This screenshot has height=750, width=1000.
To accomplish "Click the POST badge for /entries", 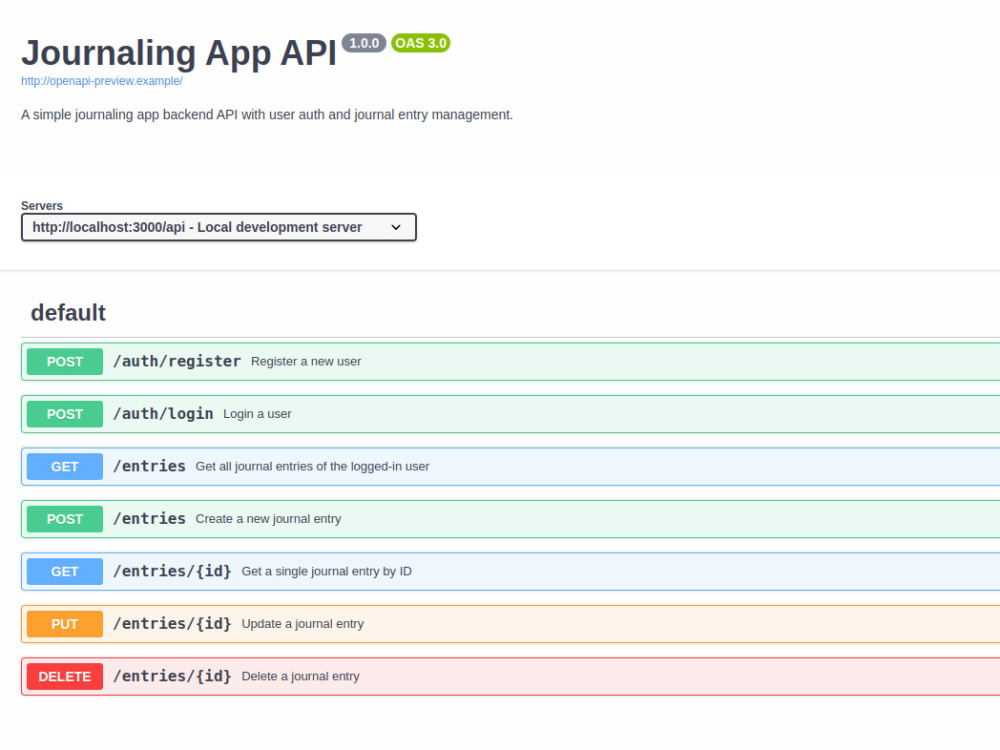I will click(64, 519).
